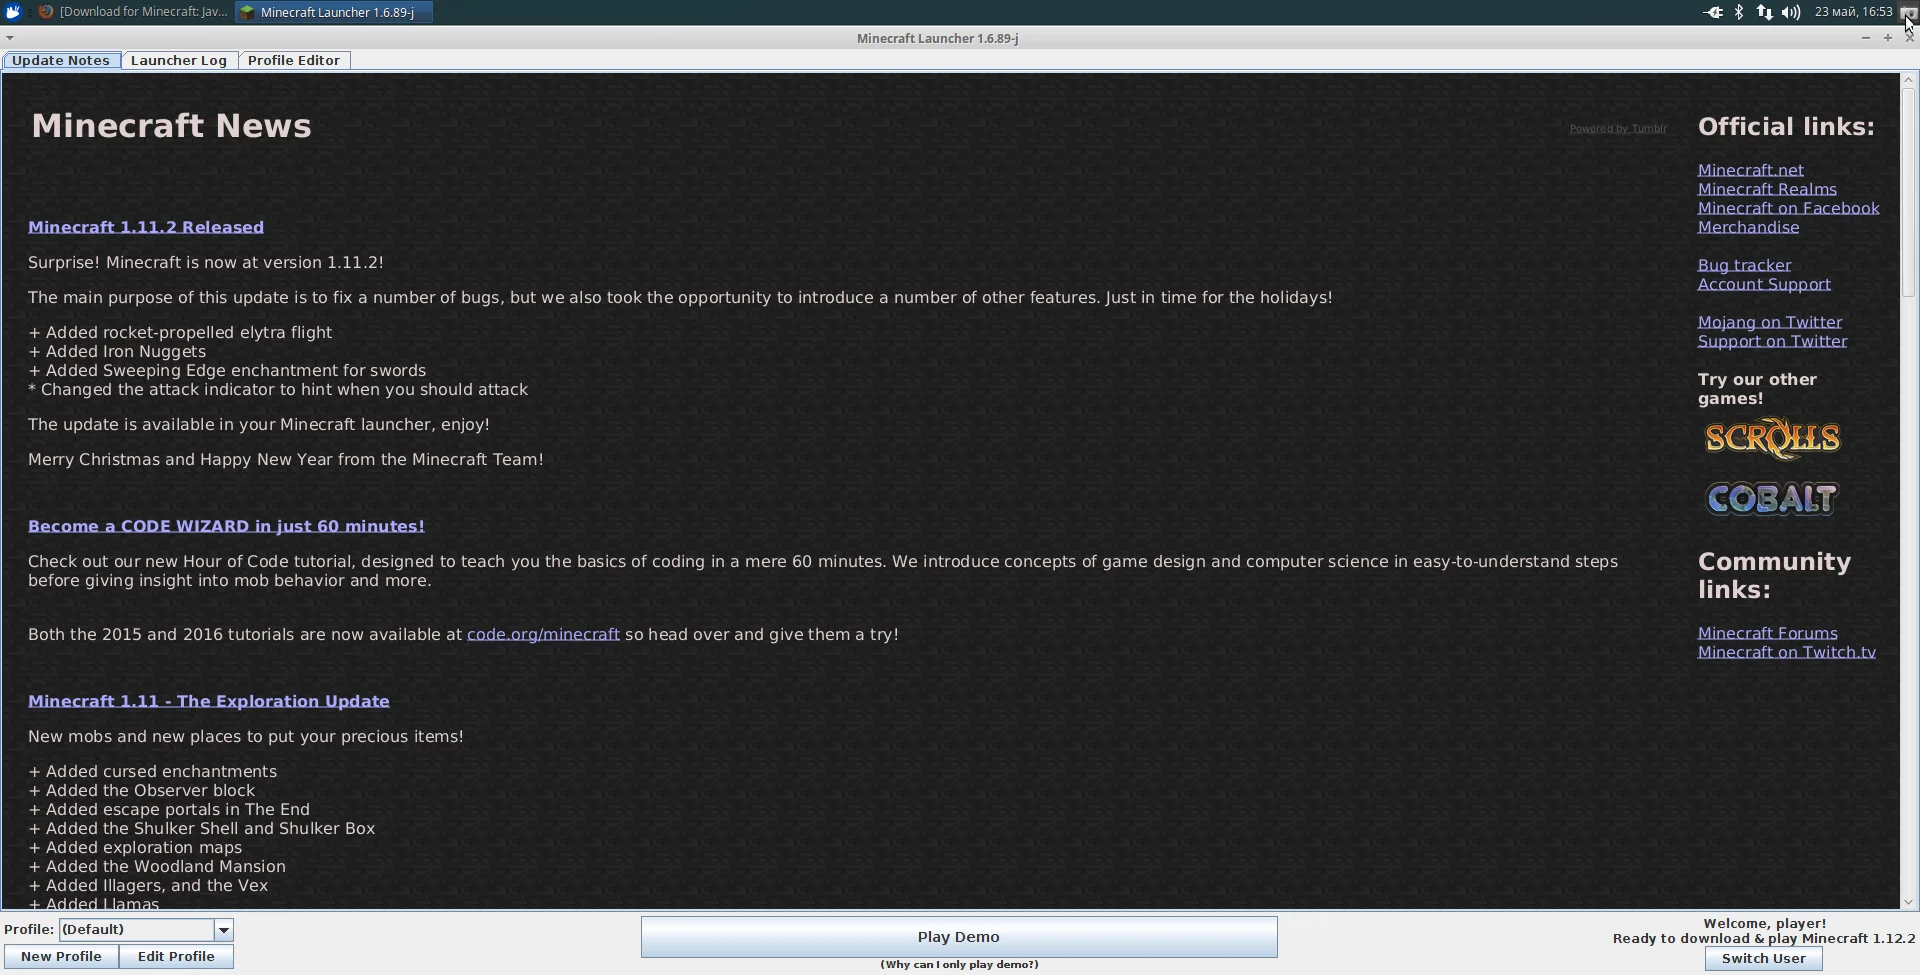This screenshot has height=975, width=1920.
Task: Open the Mojang on Twitter link
Action: point(1770,322)
